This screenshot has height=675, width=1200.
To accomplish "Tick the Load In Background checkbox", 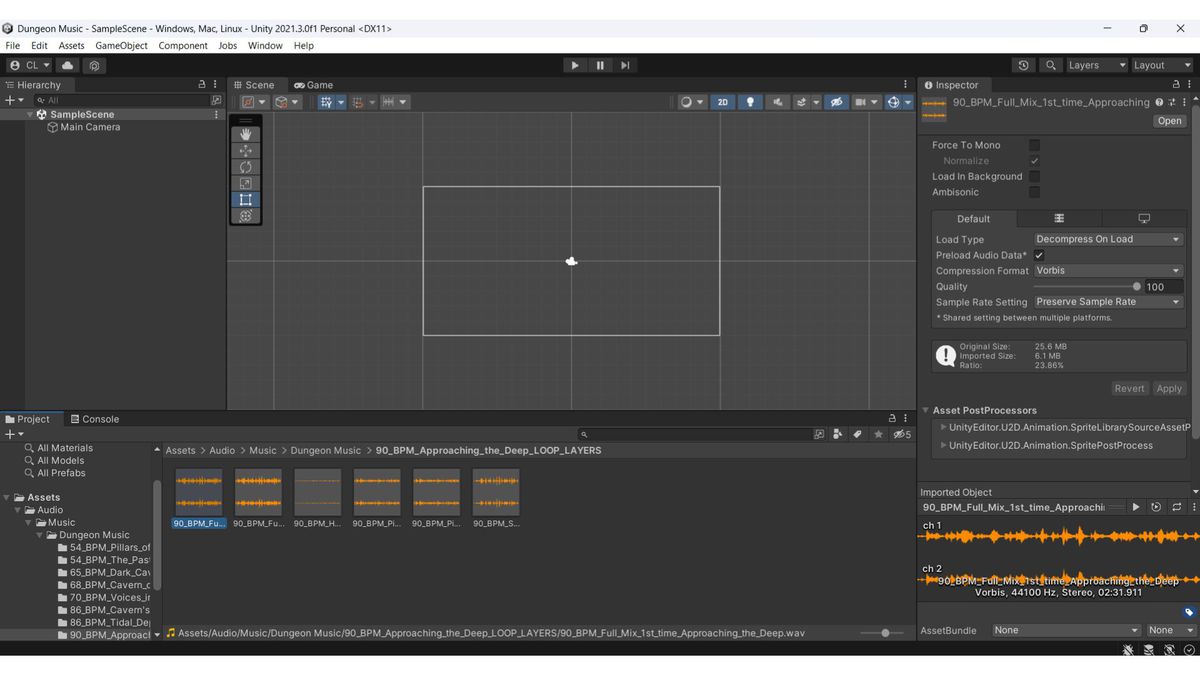I will pyautogui.click(x=1034, y=176).
